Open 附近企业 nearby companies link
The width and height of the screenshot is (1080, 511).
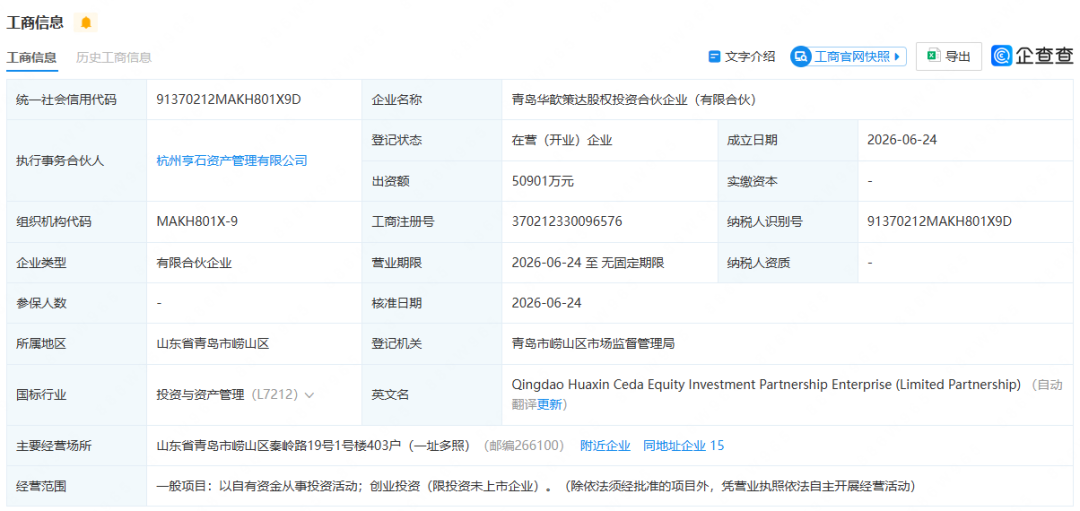point(605,446)
